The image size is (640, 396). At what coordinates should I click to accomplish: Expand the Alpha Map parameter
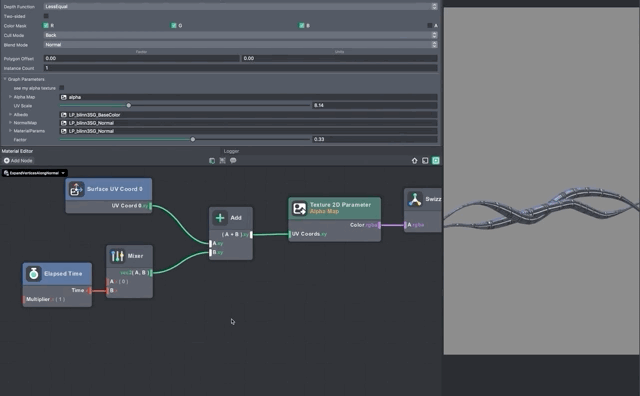point(10,97)
